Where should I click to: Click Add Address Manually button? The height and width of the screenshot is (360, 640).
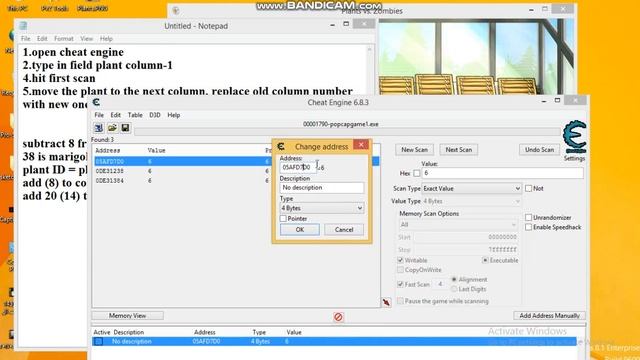[x=549, y=316]
